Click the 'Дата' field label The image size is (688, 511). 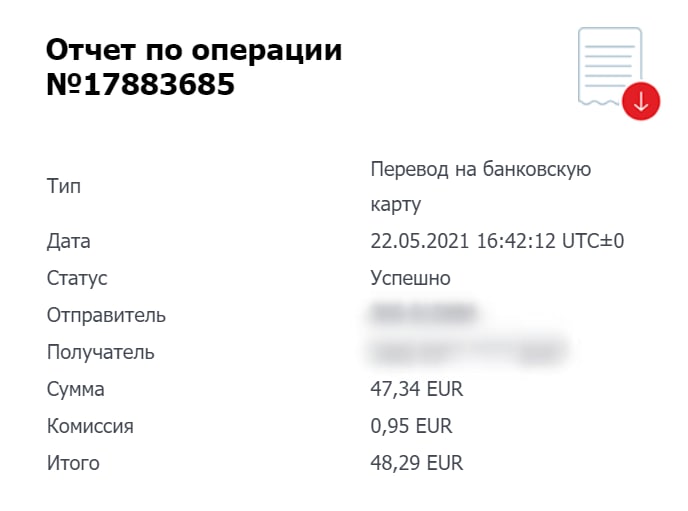click(68, 241)
